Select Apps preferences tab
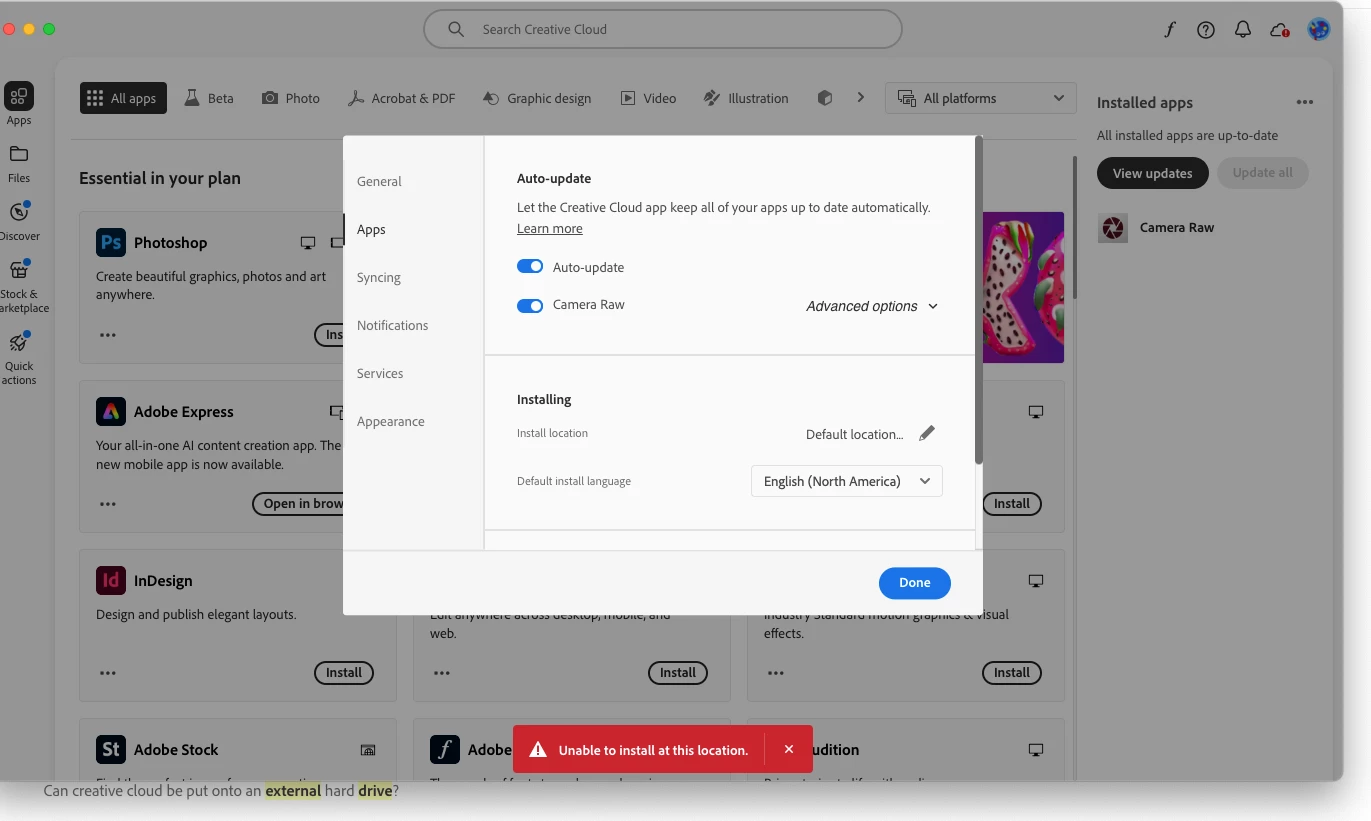 [x=371, y=229]
